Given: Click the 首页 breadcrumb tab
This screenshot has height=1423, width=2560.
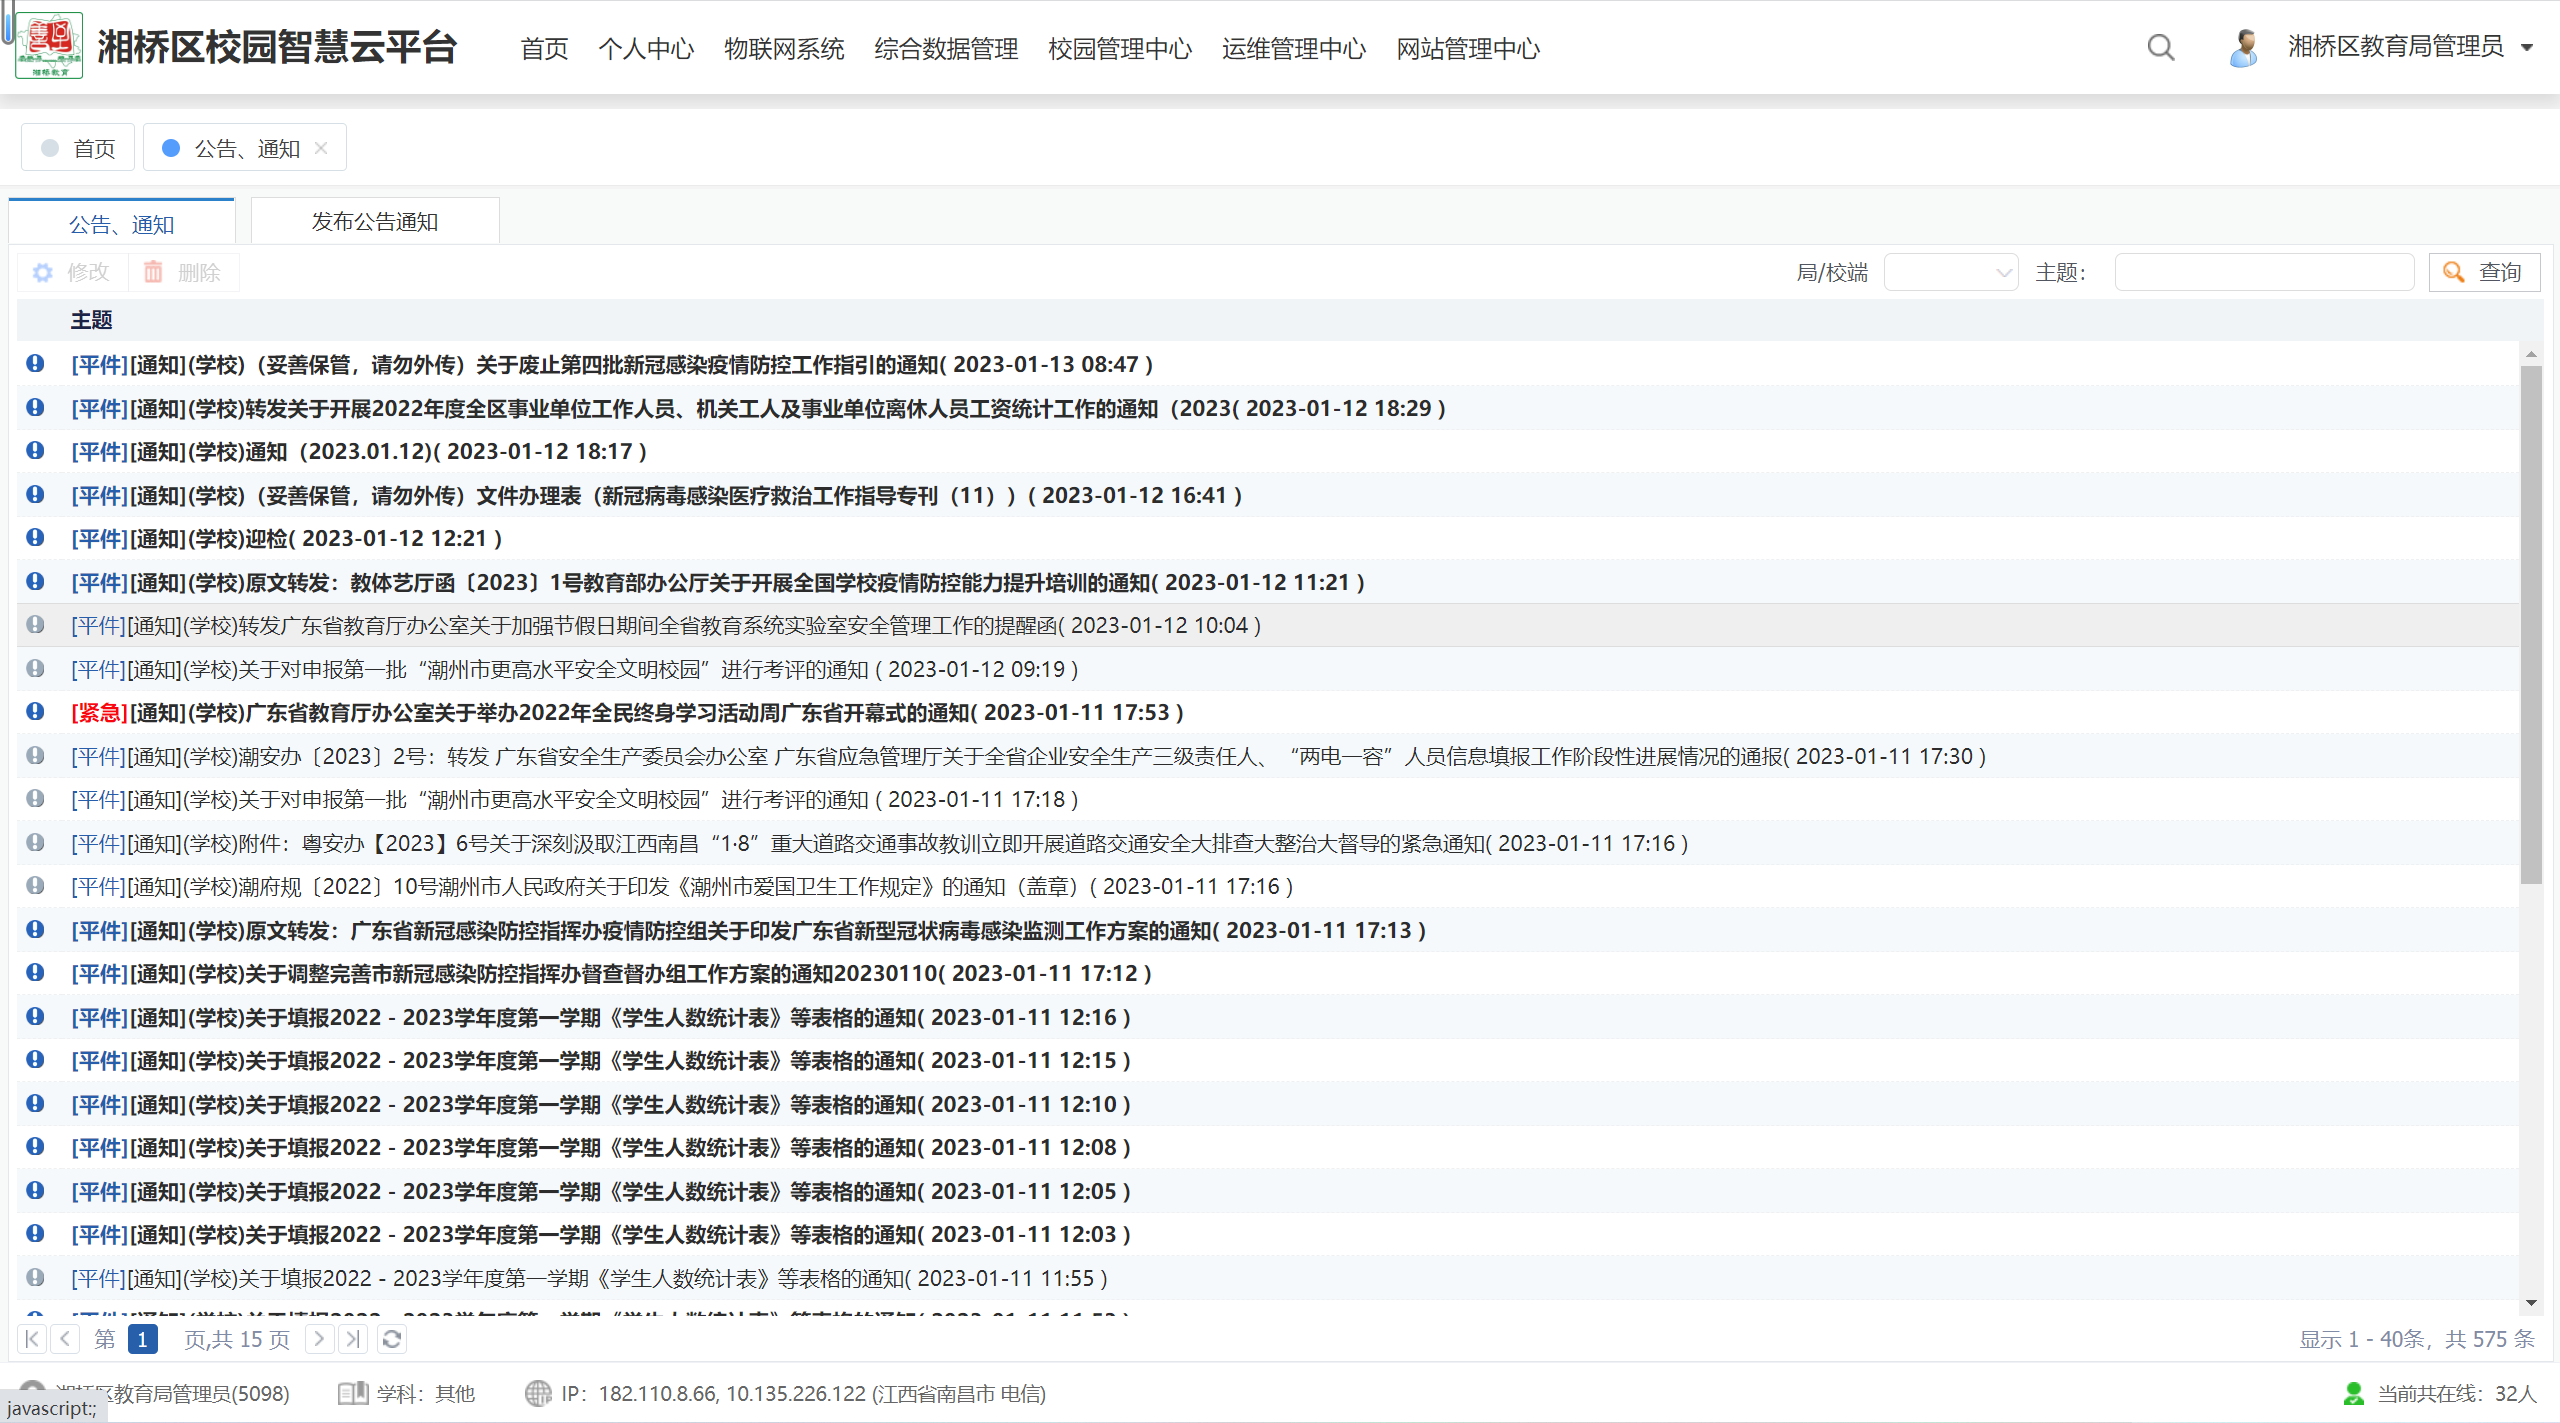Looking at the screenshot, I should [x=79, y=148].
